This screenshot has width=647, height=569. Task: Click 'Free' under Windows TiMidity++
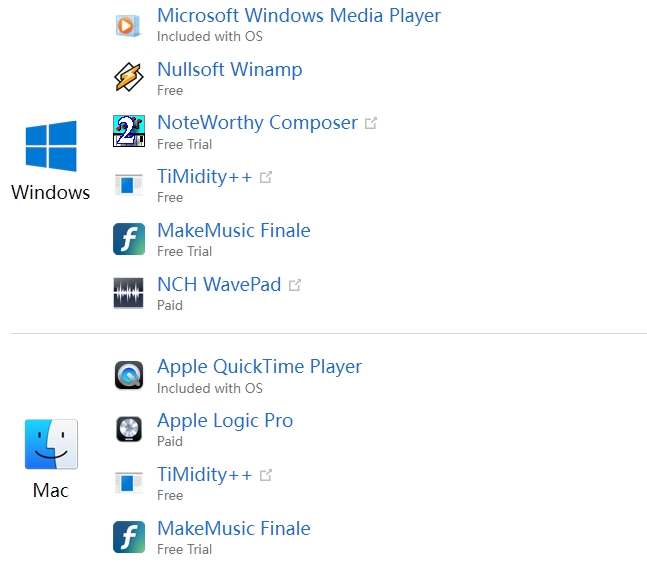click(170, 197)
